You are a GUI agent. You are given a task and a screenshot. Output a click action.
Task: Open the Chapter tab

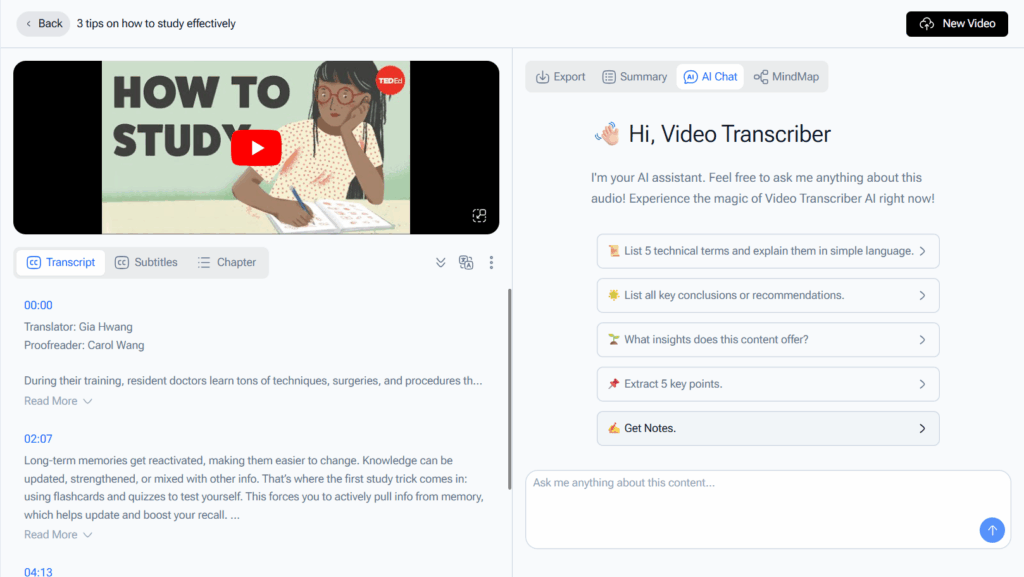coord(227,262)
